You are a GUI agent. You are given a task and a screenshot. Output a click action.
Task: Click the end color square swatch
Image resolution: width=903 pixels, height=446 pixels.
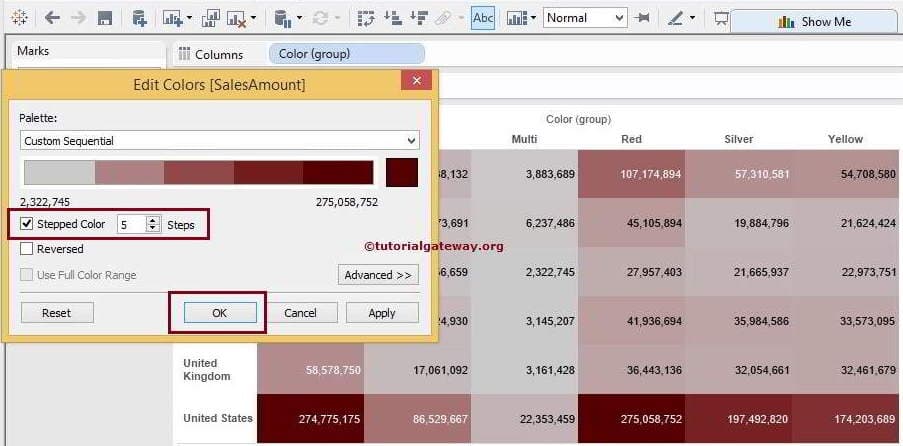[x=402, y=172]
